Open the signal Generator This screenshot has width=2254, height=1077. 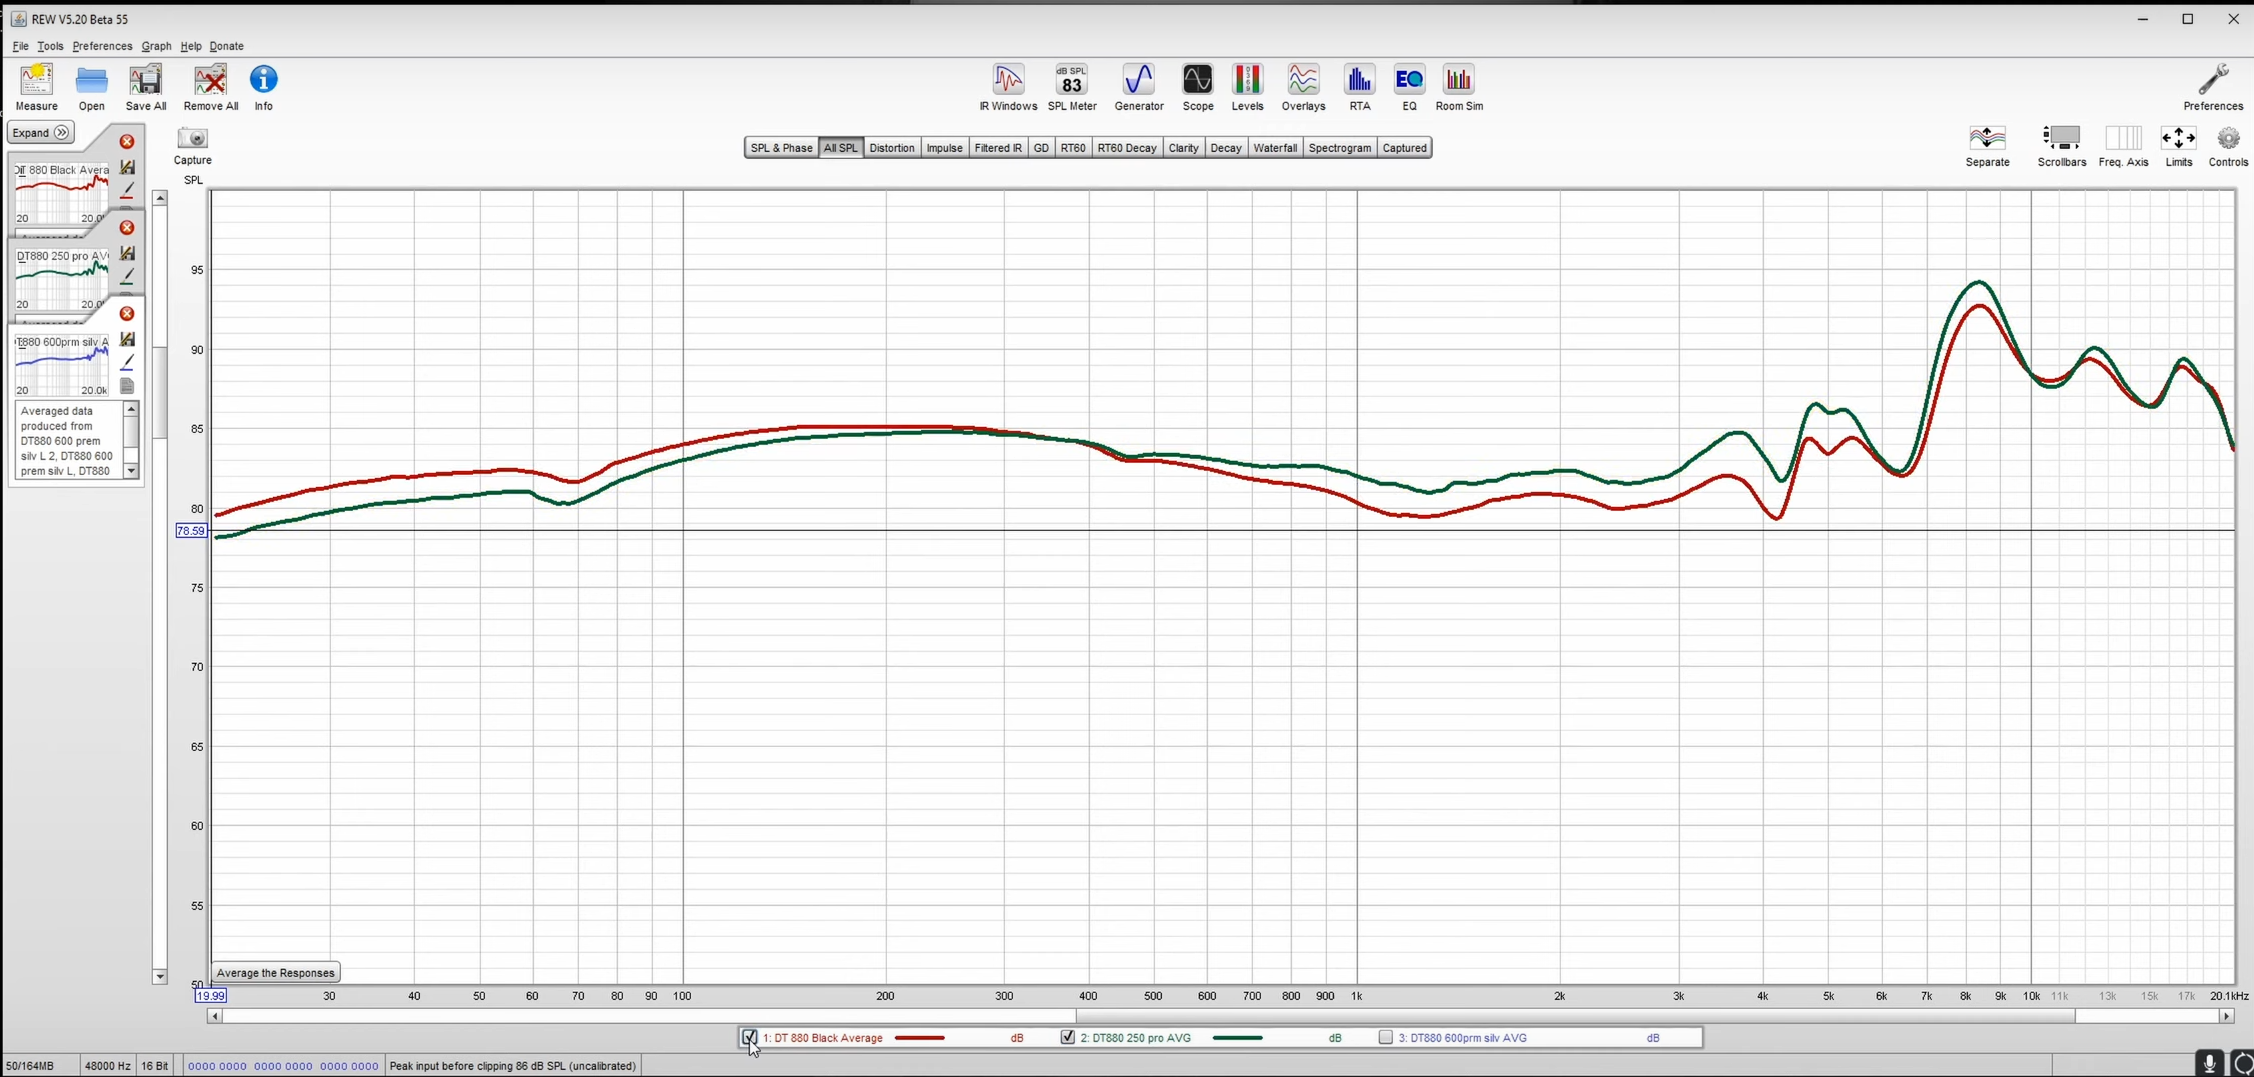[1138, 86]
